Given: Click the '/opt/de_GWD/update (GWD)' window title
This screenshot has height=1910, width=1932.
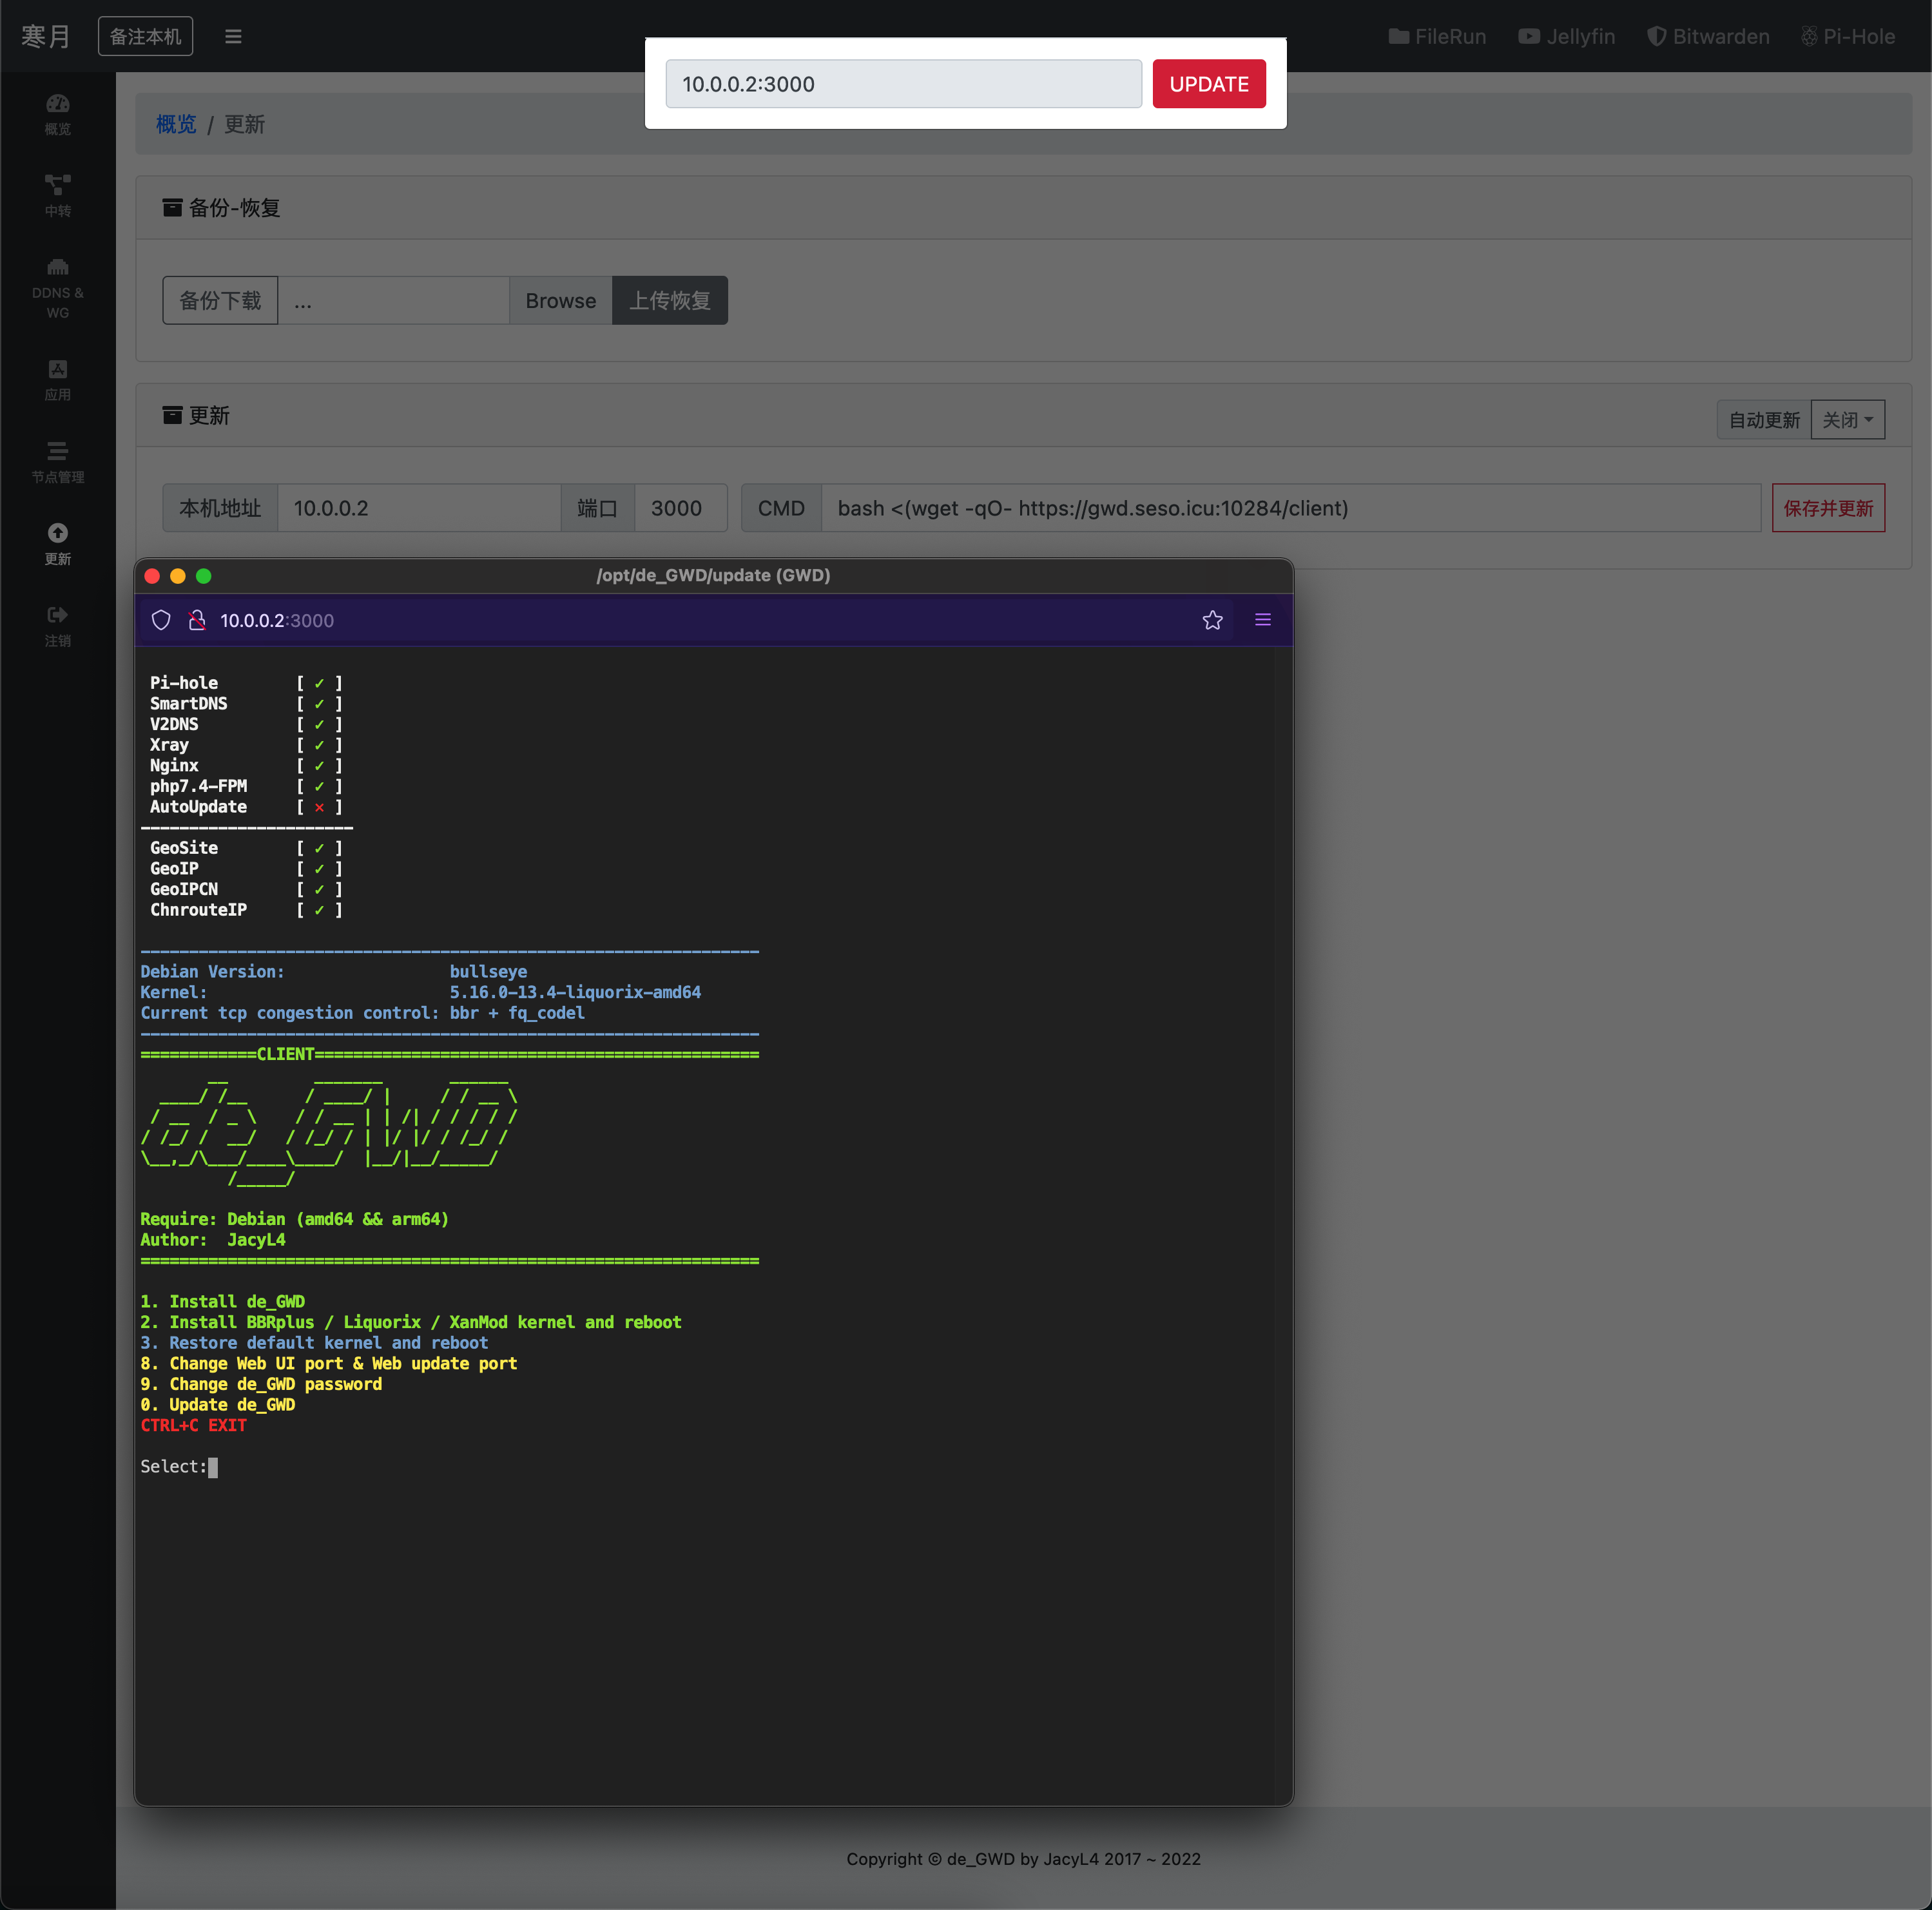Looking at the screenshot, I should (713, 575).
